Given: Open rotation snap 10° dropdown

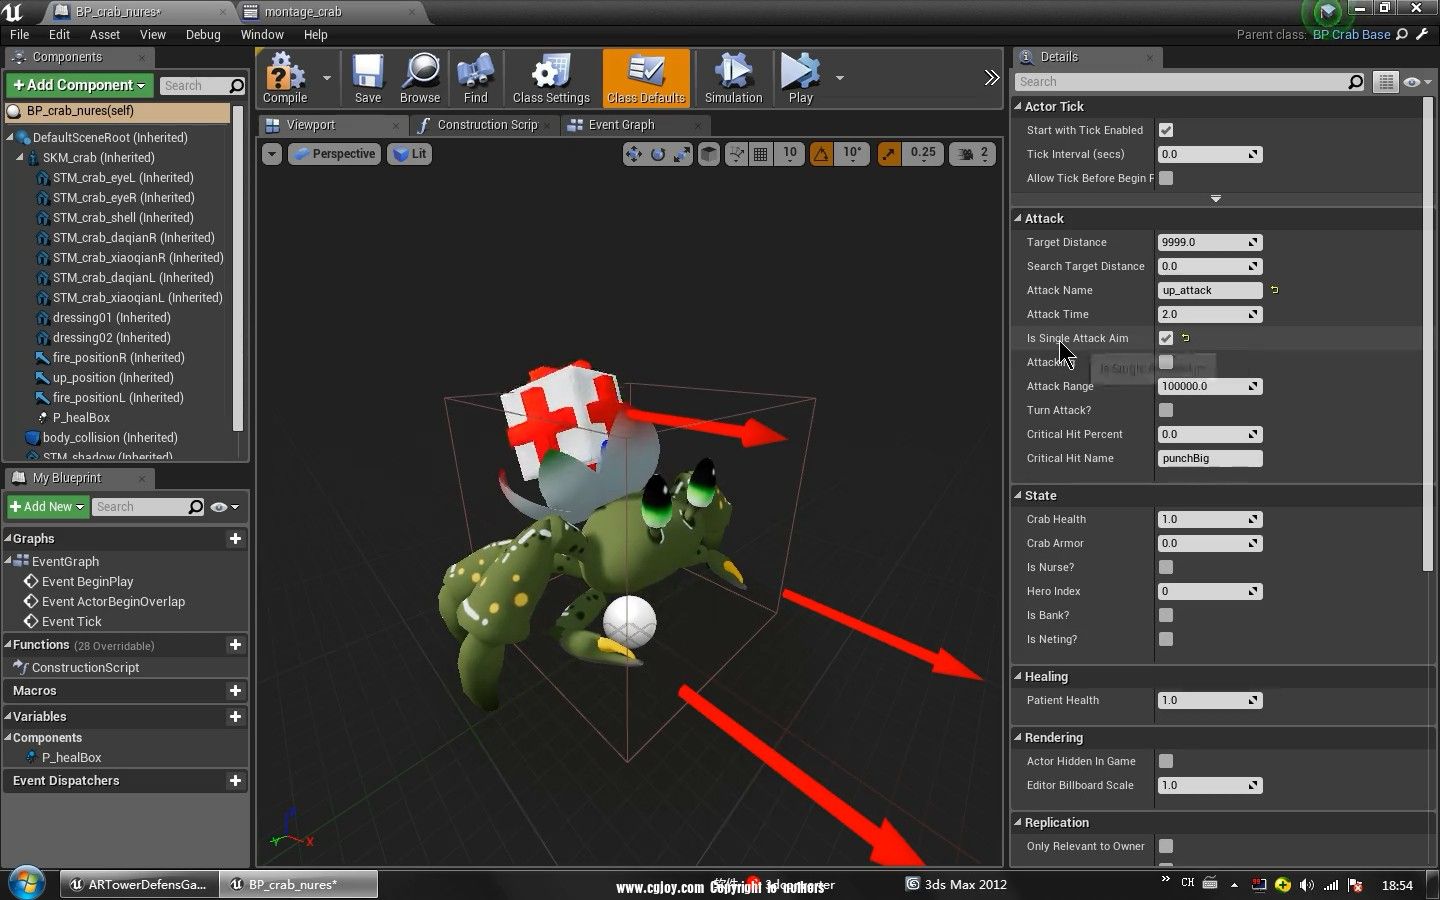Looking at the screenshot, I should click(x=852, y=154).
